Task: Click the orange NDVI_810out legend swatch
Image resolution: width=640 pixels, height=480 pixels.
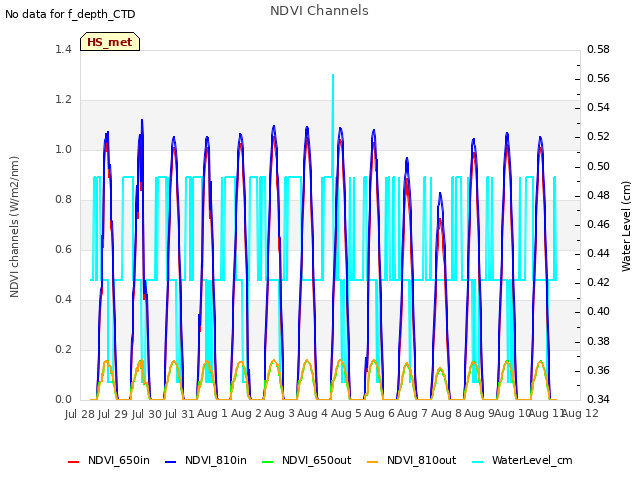Action: pyautogui.click(x=373, y=462)
